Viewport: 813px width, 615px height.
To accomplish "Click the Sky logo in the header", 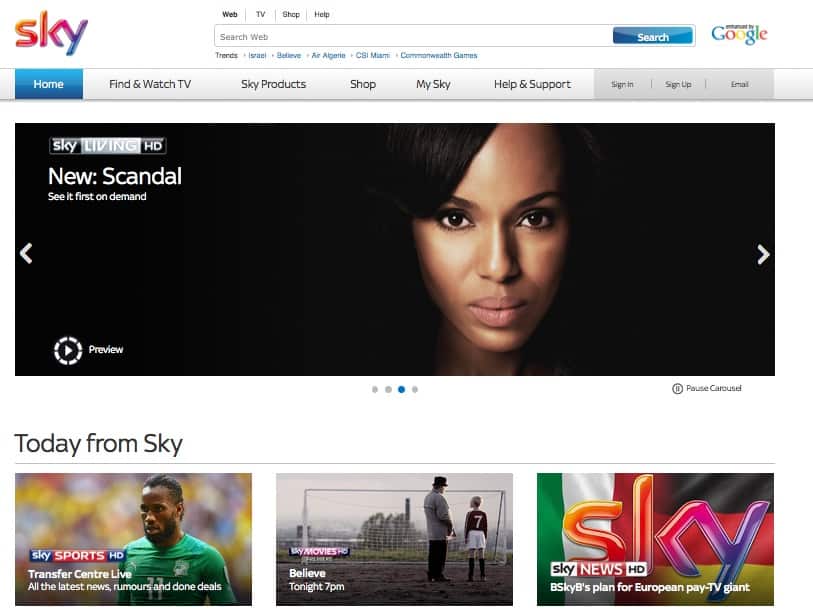I will click(x=51, y=33).
